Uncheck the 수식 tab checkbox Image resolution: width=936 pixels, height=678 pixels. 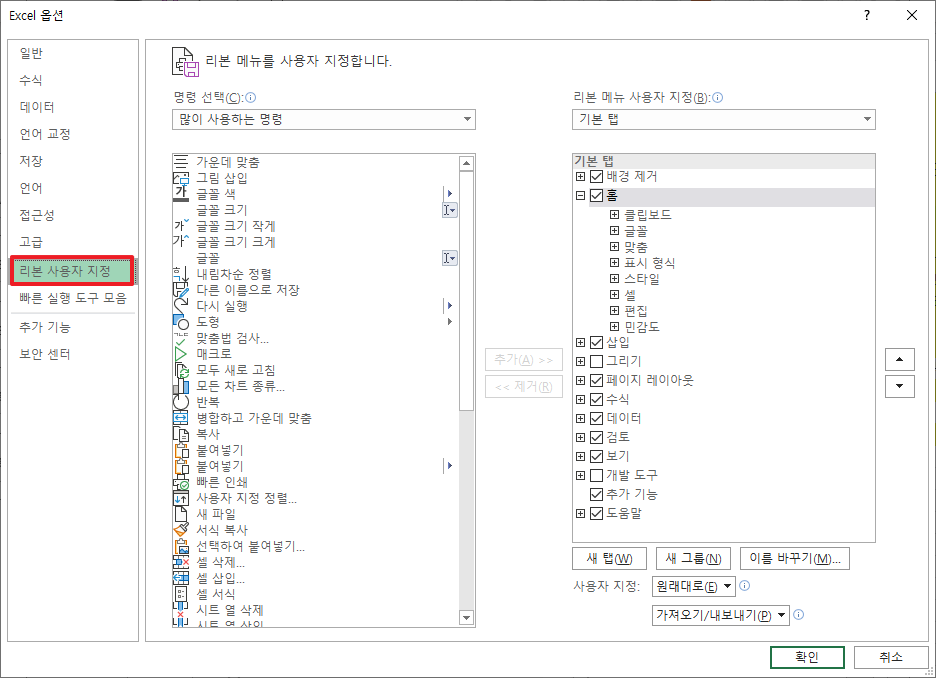tap(596, 399)
